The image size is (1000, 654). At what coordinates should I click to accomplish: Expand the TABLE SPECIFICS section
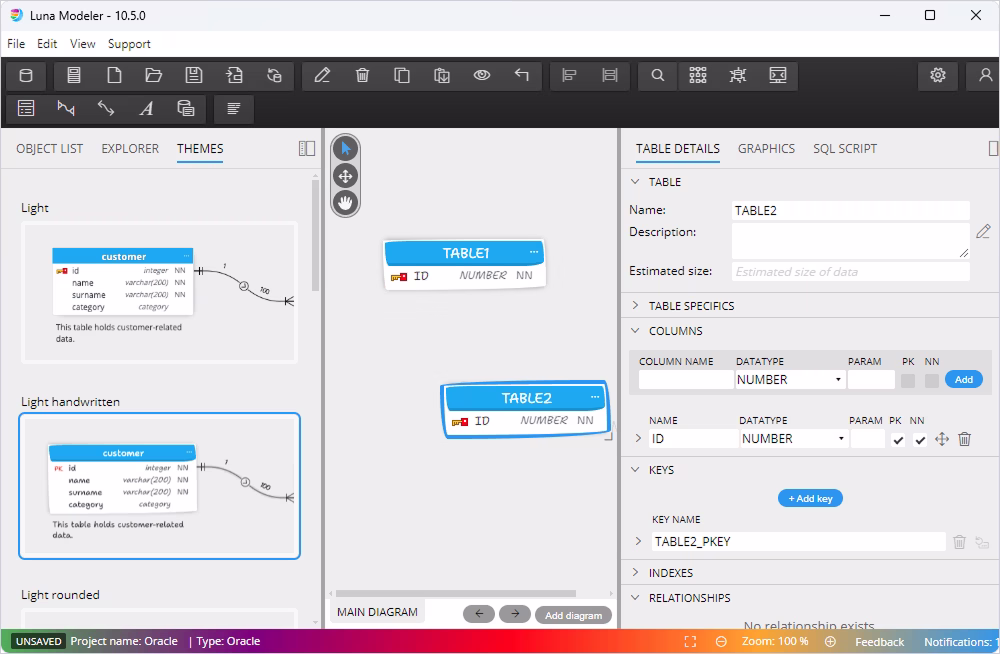(635, 306)
